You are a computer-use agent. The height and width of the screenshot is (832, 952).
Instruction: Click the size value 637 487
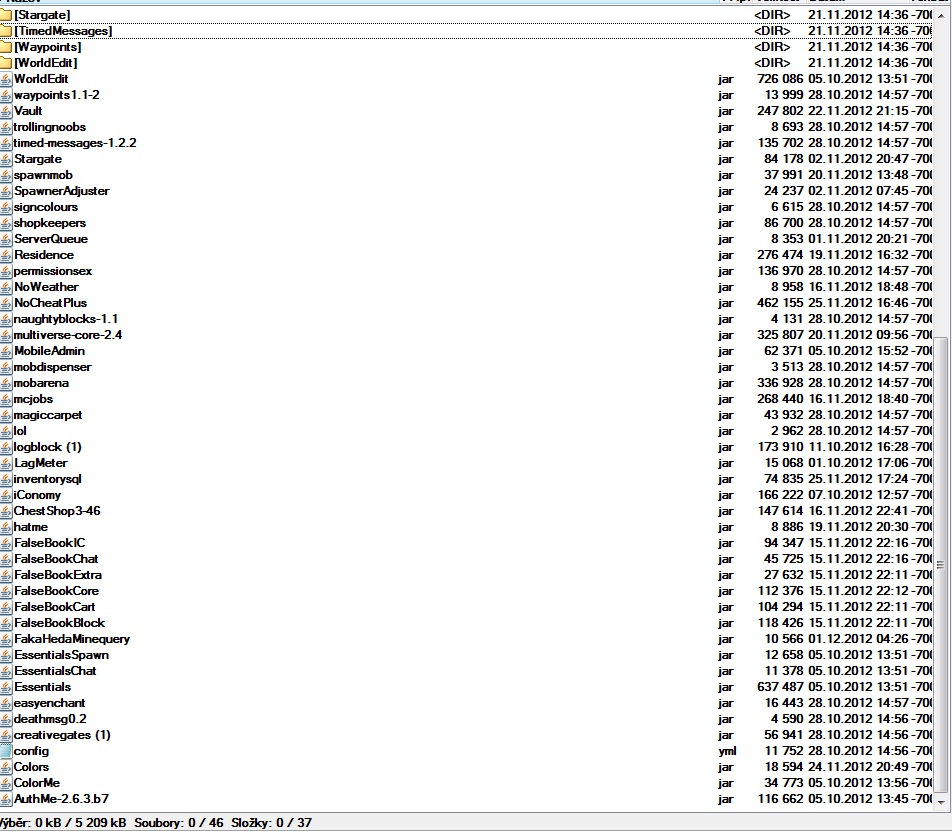point(780,687)
